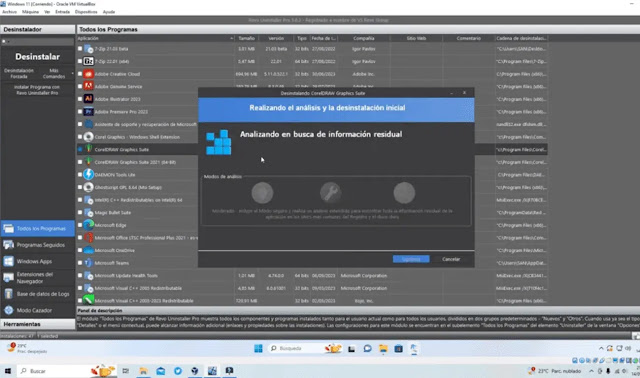
Task: Click the 7-Zip 21.03 beta program icon
Action: (x=89, y=49)
